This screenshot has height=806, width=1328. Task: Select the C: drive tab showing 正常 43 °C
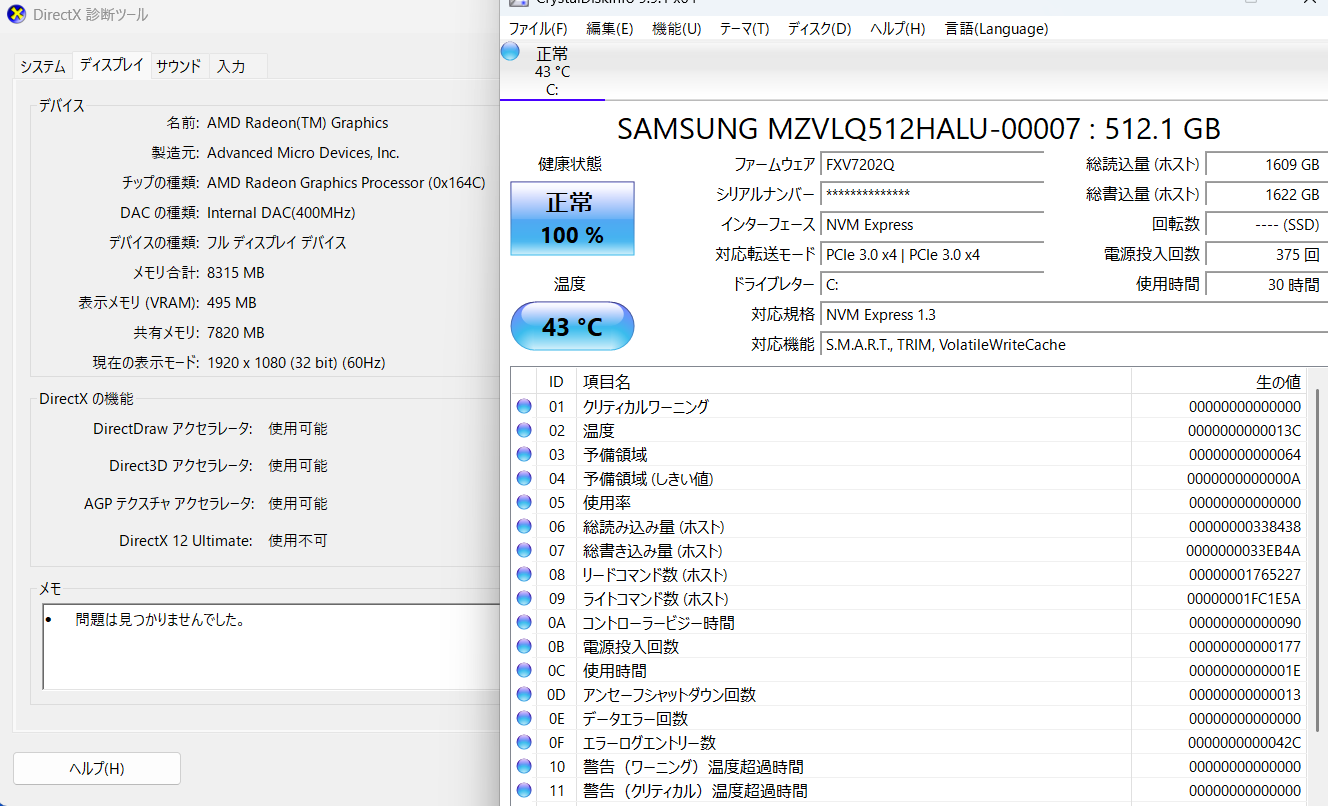pyautogui.click(x=552, y=71)
